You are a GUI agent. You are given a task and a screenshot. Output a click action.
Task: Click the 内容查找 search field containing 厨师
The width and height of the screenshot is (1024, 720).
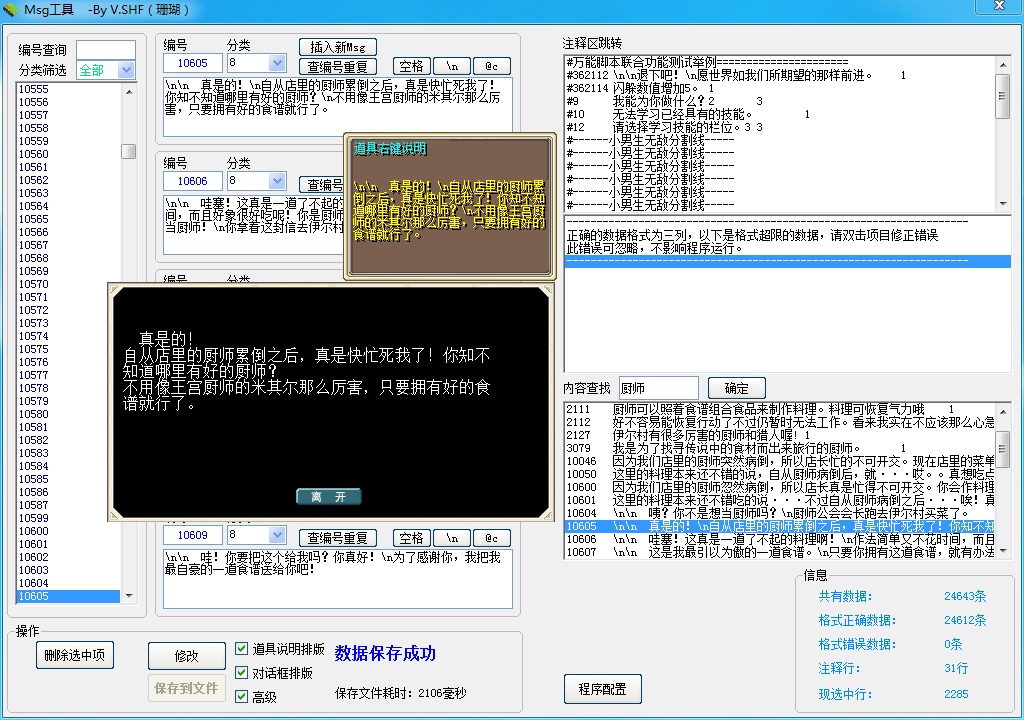click(657, 387)
